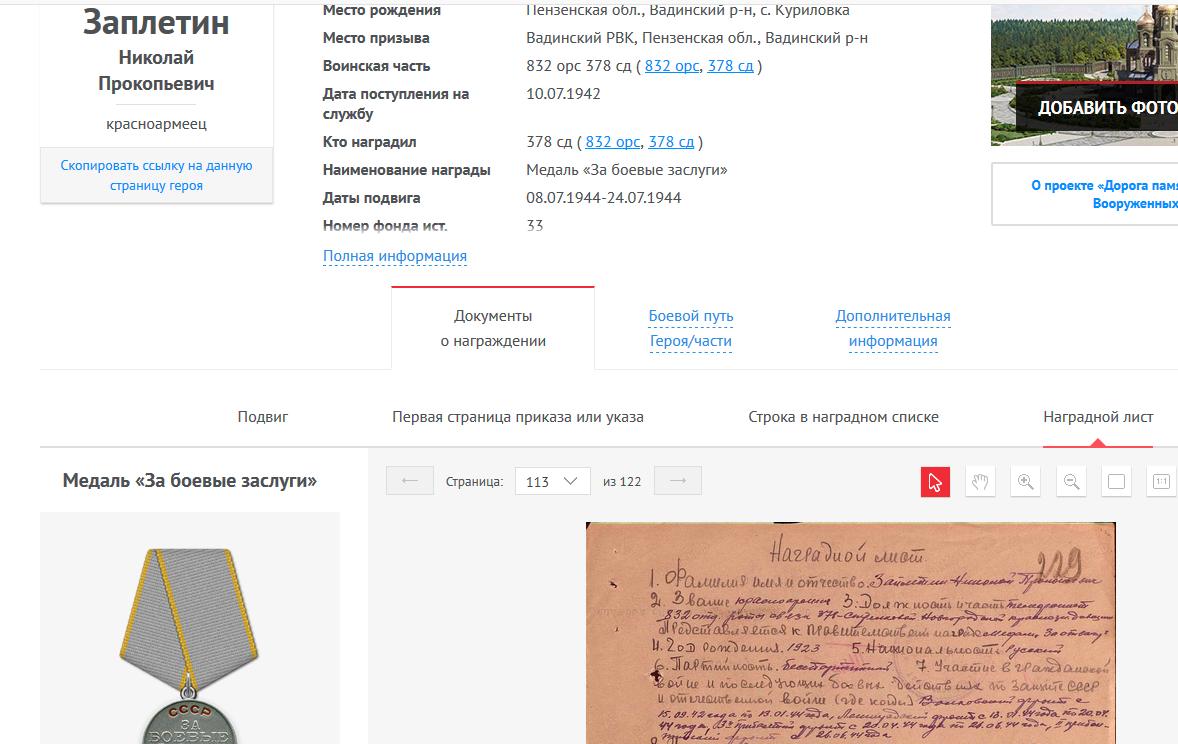The width and height of the screenshot is (1178, 744).
Task: Go to next page arrow
Action: [678, 481]
